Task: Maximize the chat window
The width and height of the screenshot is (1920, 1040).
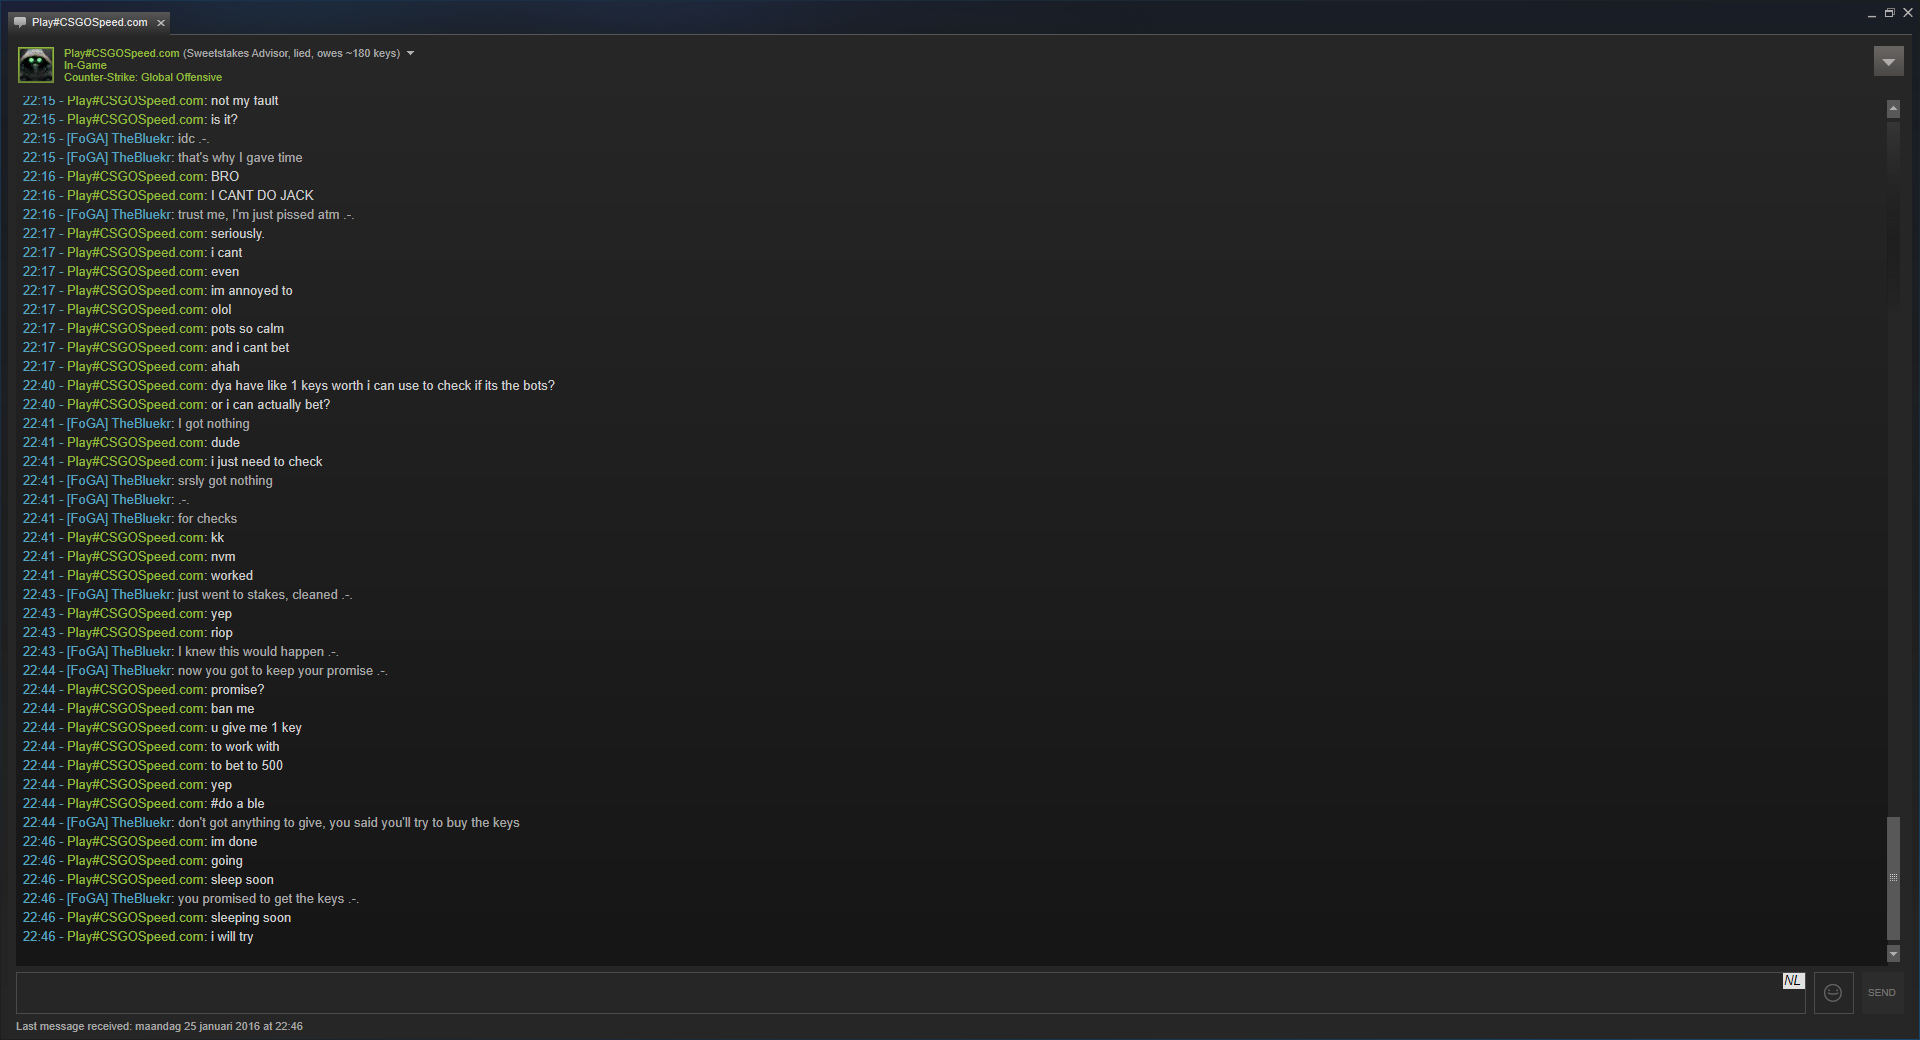Action: tap(1889, 13)
